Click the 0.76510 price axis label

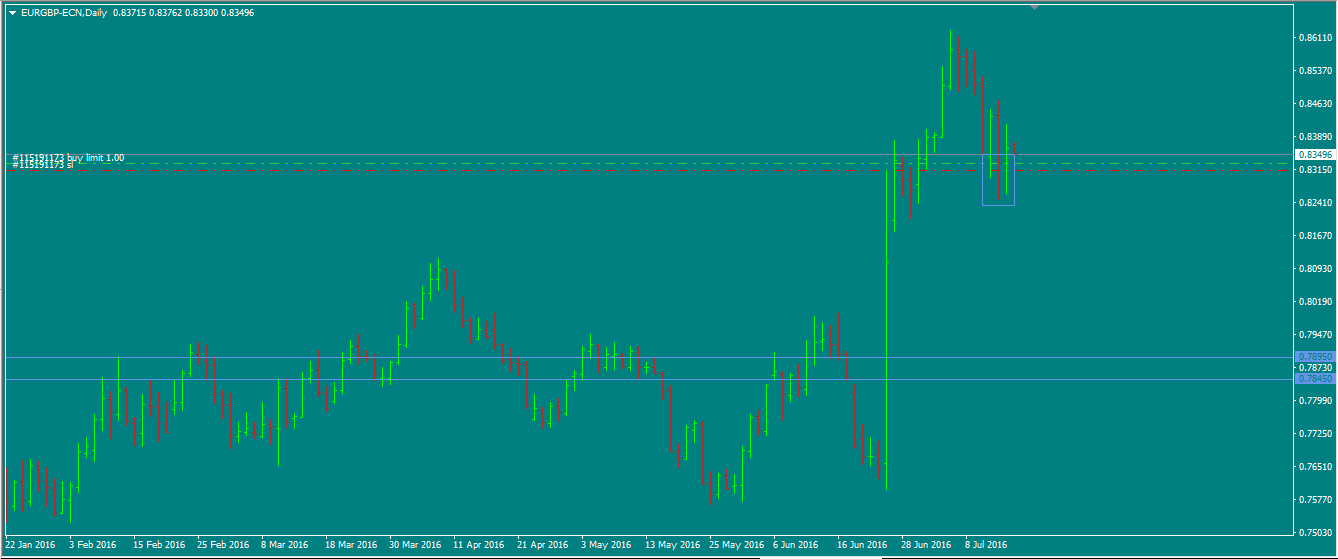pyautogui.click(x=1315, y=467)
